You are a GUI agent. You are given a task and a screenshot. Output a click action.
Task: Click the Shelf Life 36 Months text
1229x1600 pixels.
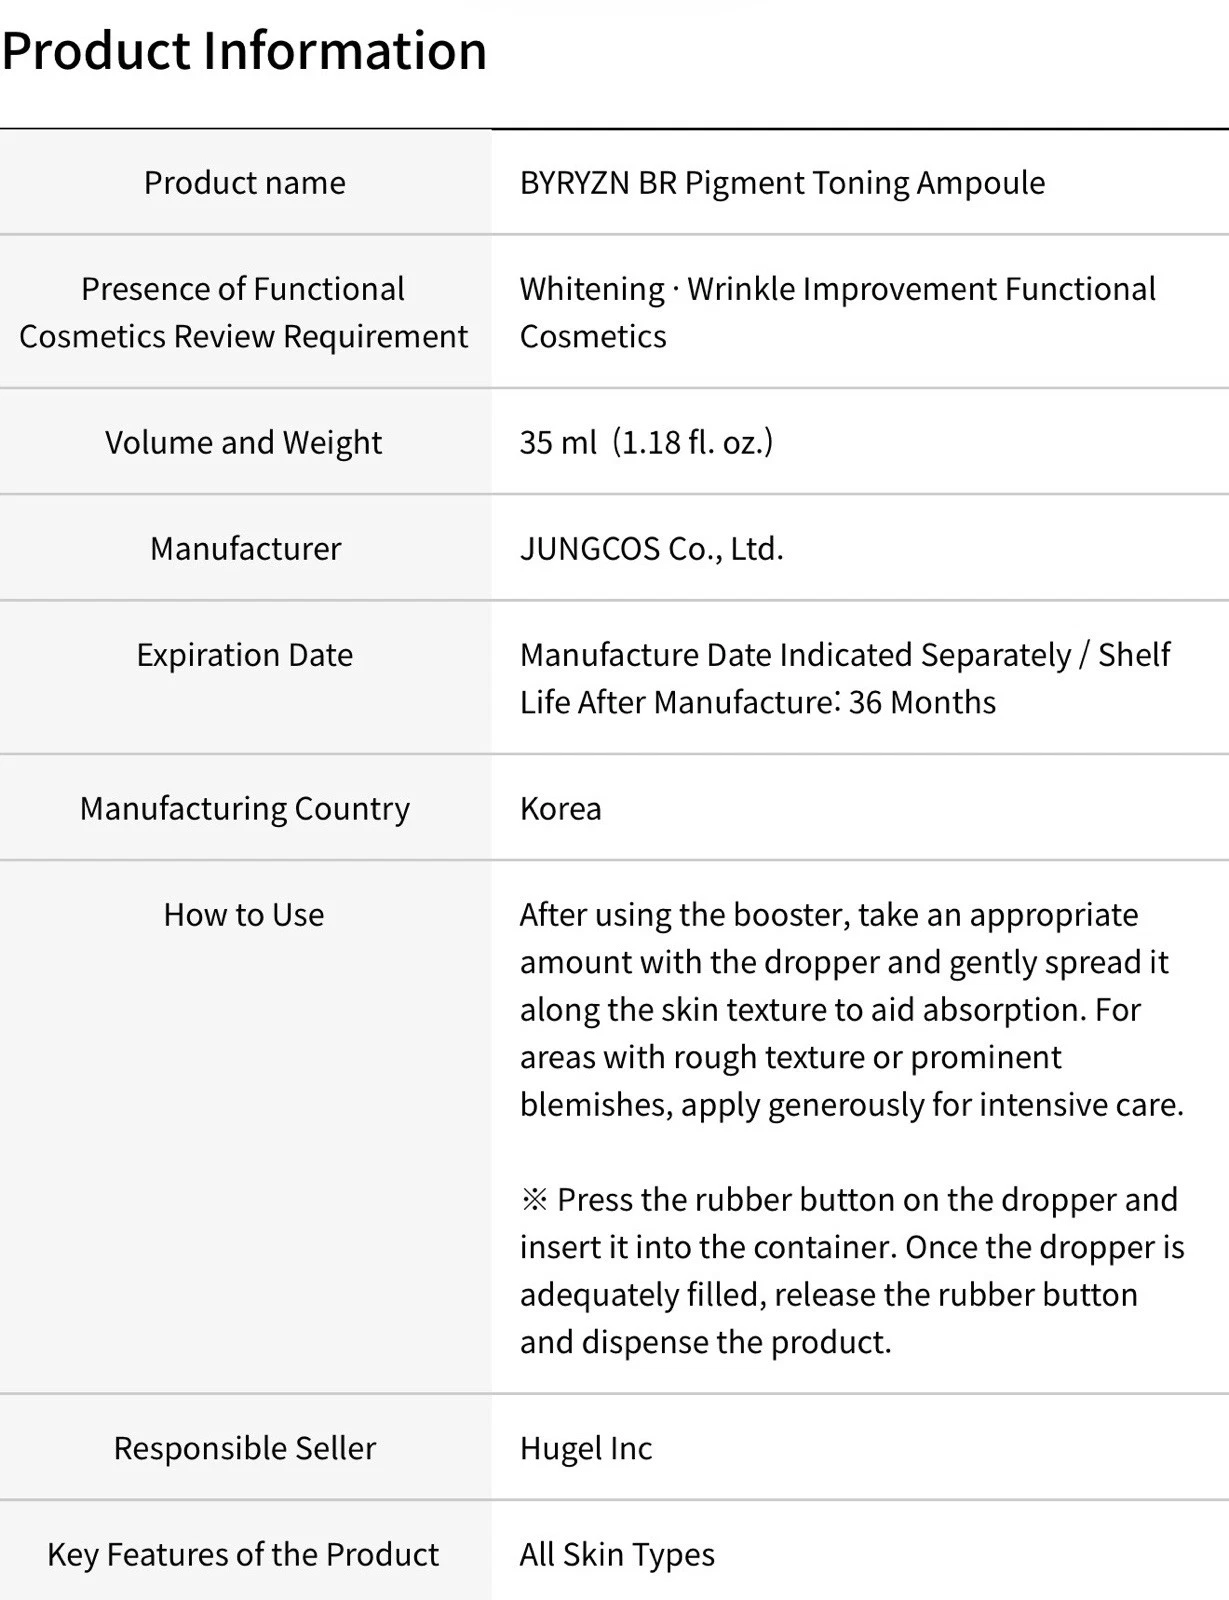[x=845, y=678]
